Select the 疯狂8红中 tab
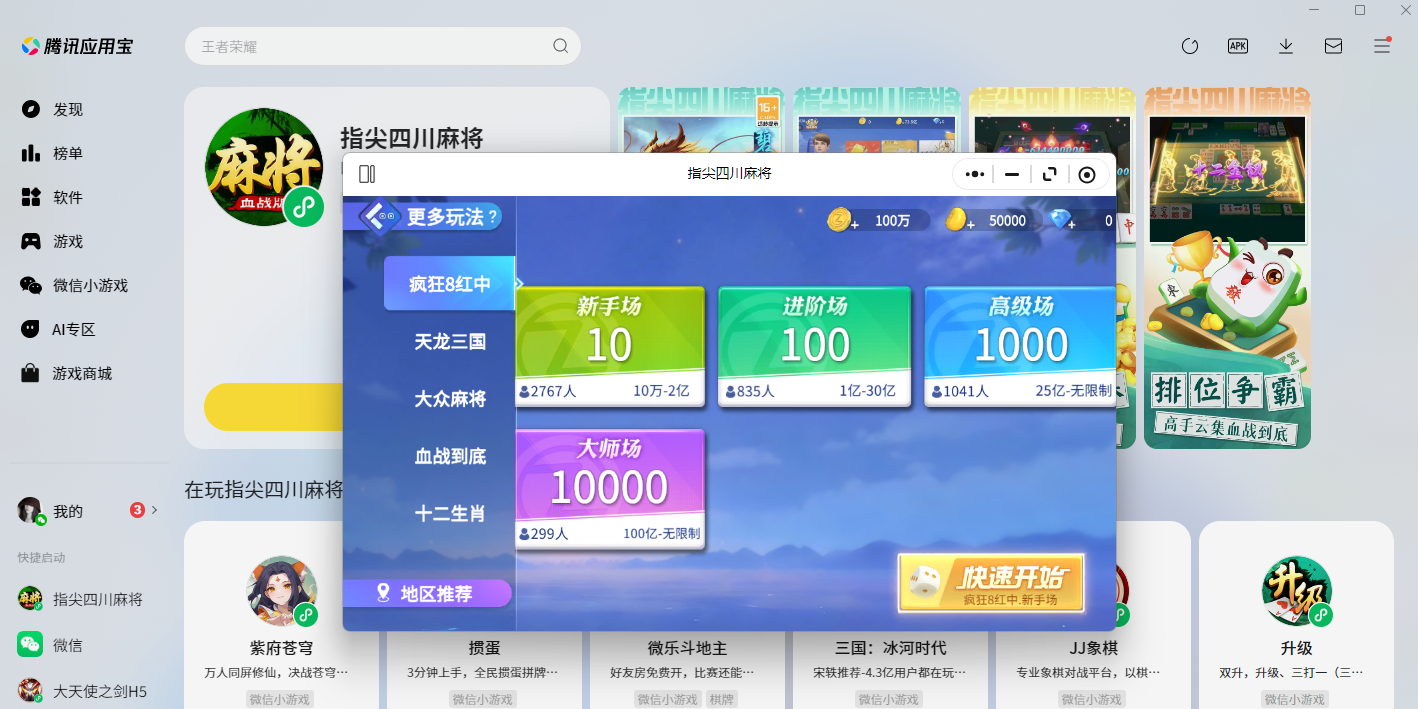Image resolution: width=1418 pixels, height=709 pixels. pos(449,283)
